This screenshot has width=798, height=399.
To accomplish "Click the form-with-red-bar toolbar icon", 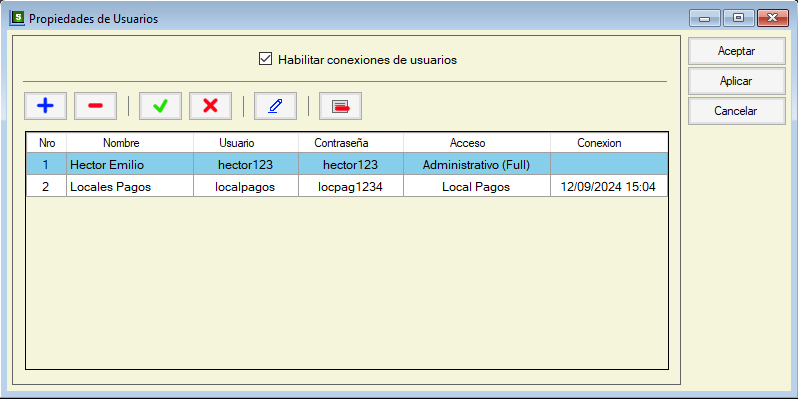I will point(340,106).
